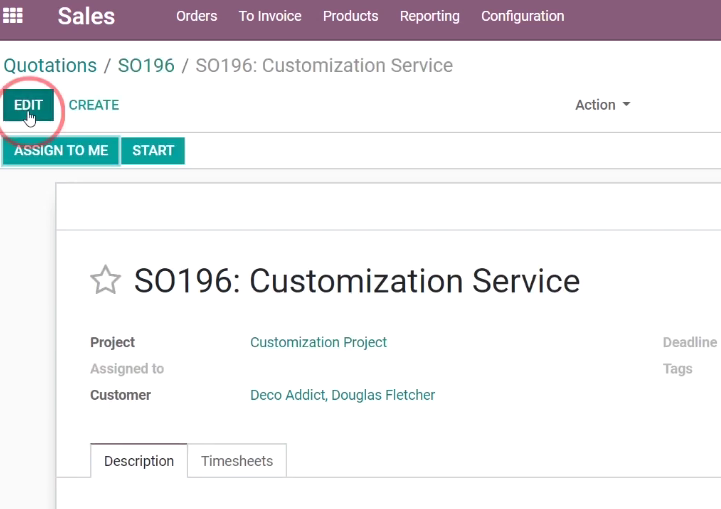Image resolution: width=721 pixels, height=509 pixels.
Task: Click the Edit button
Action: click(x=29, y=105)
